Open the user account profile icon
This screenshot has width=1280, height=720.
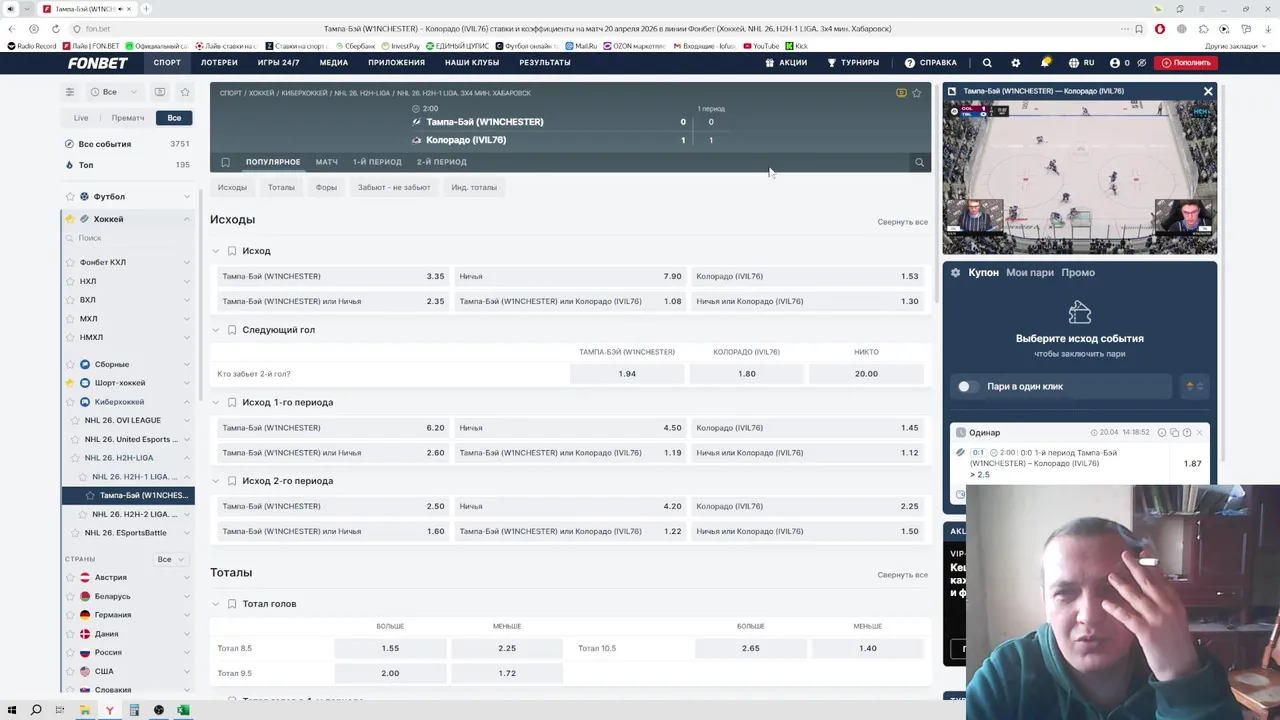pyautogui.click(x=1115, y=63)
